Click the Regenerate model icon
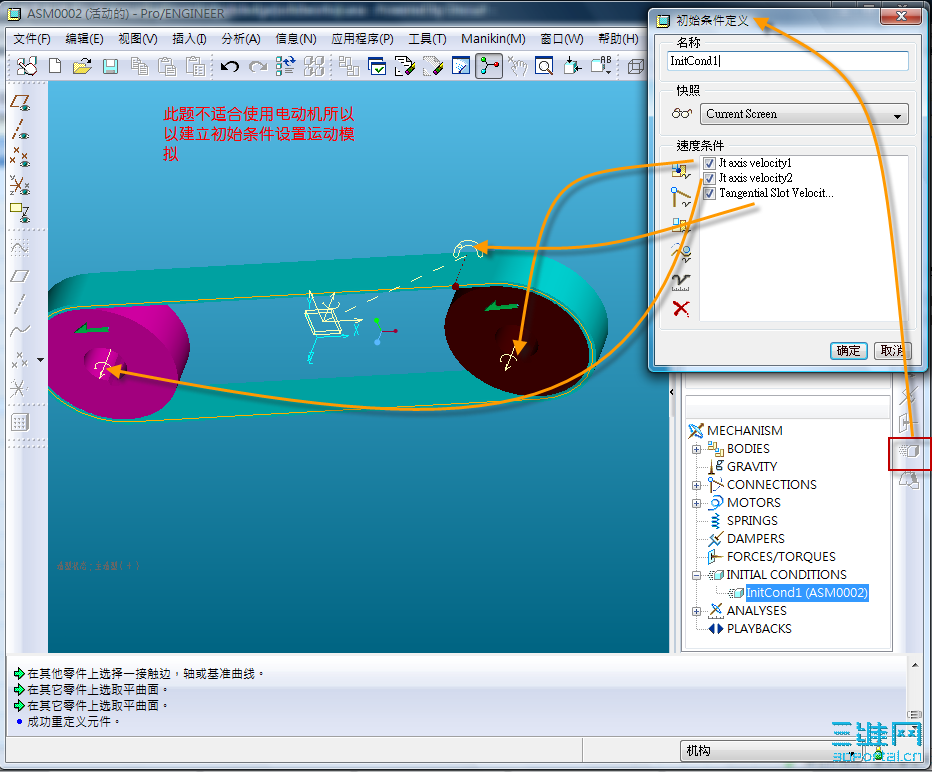 point(285,66)
